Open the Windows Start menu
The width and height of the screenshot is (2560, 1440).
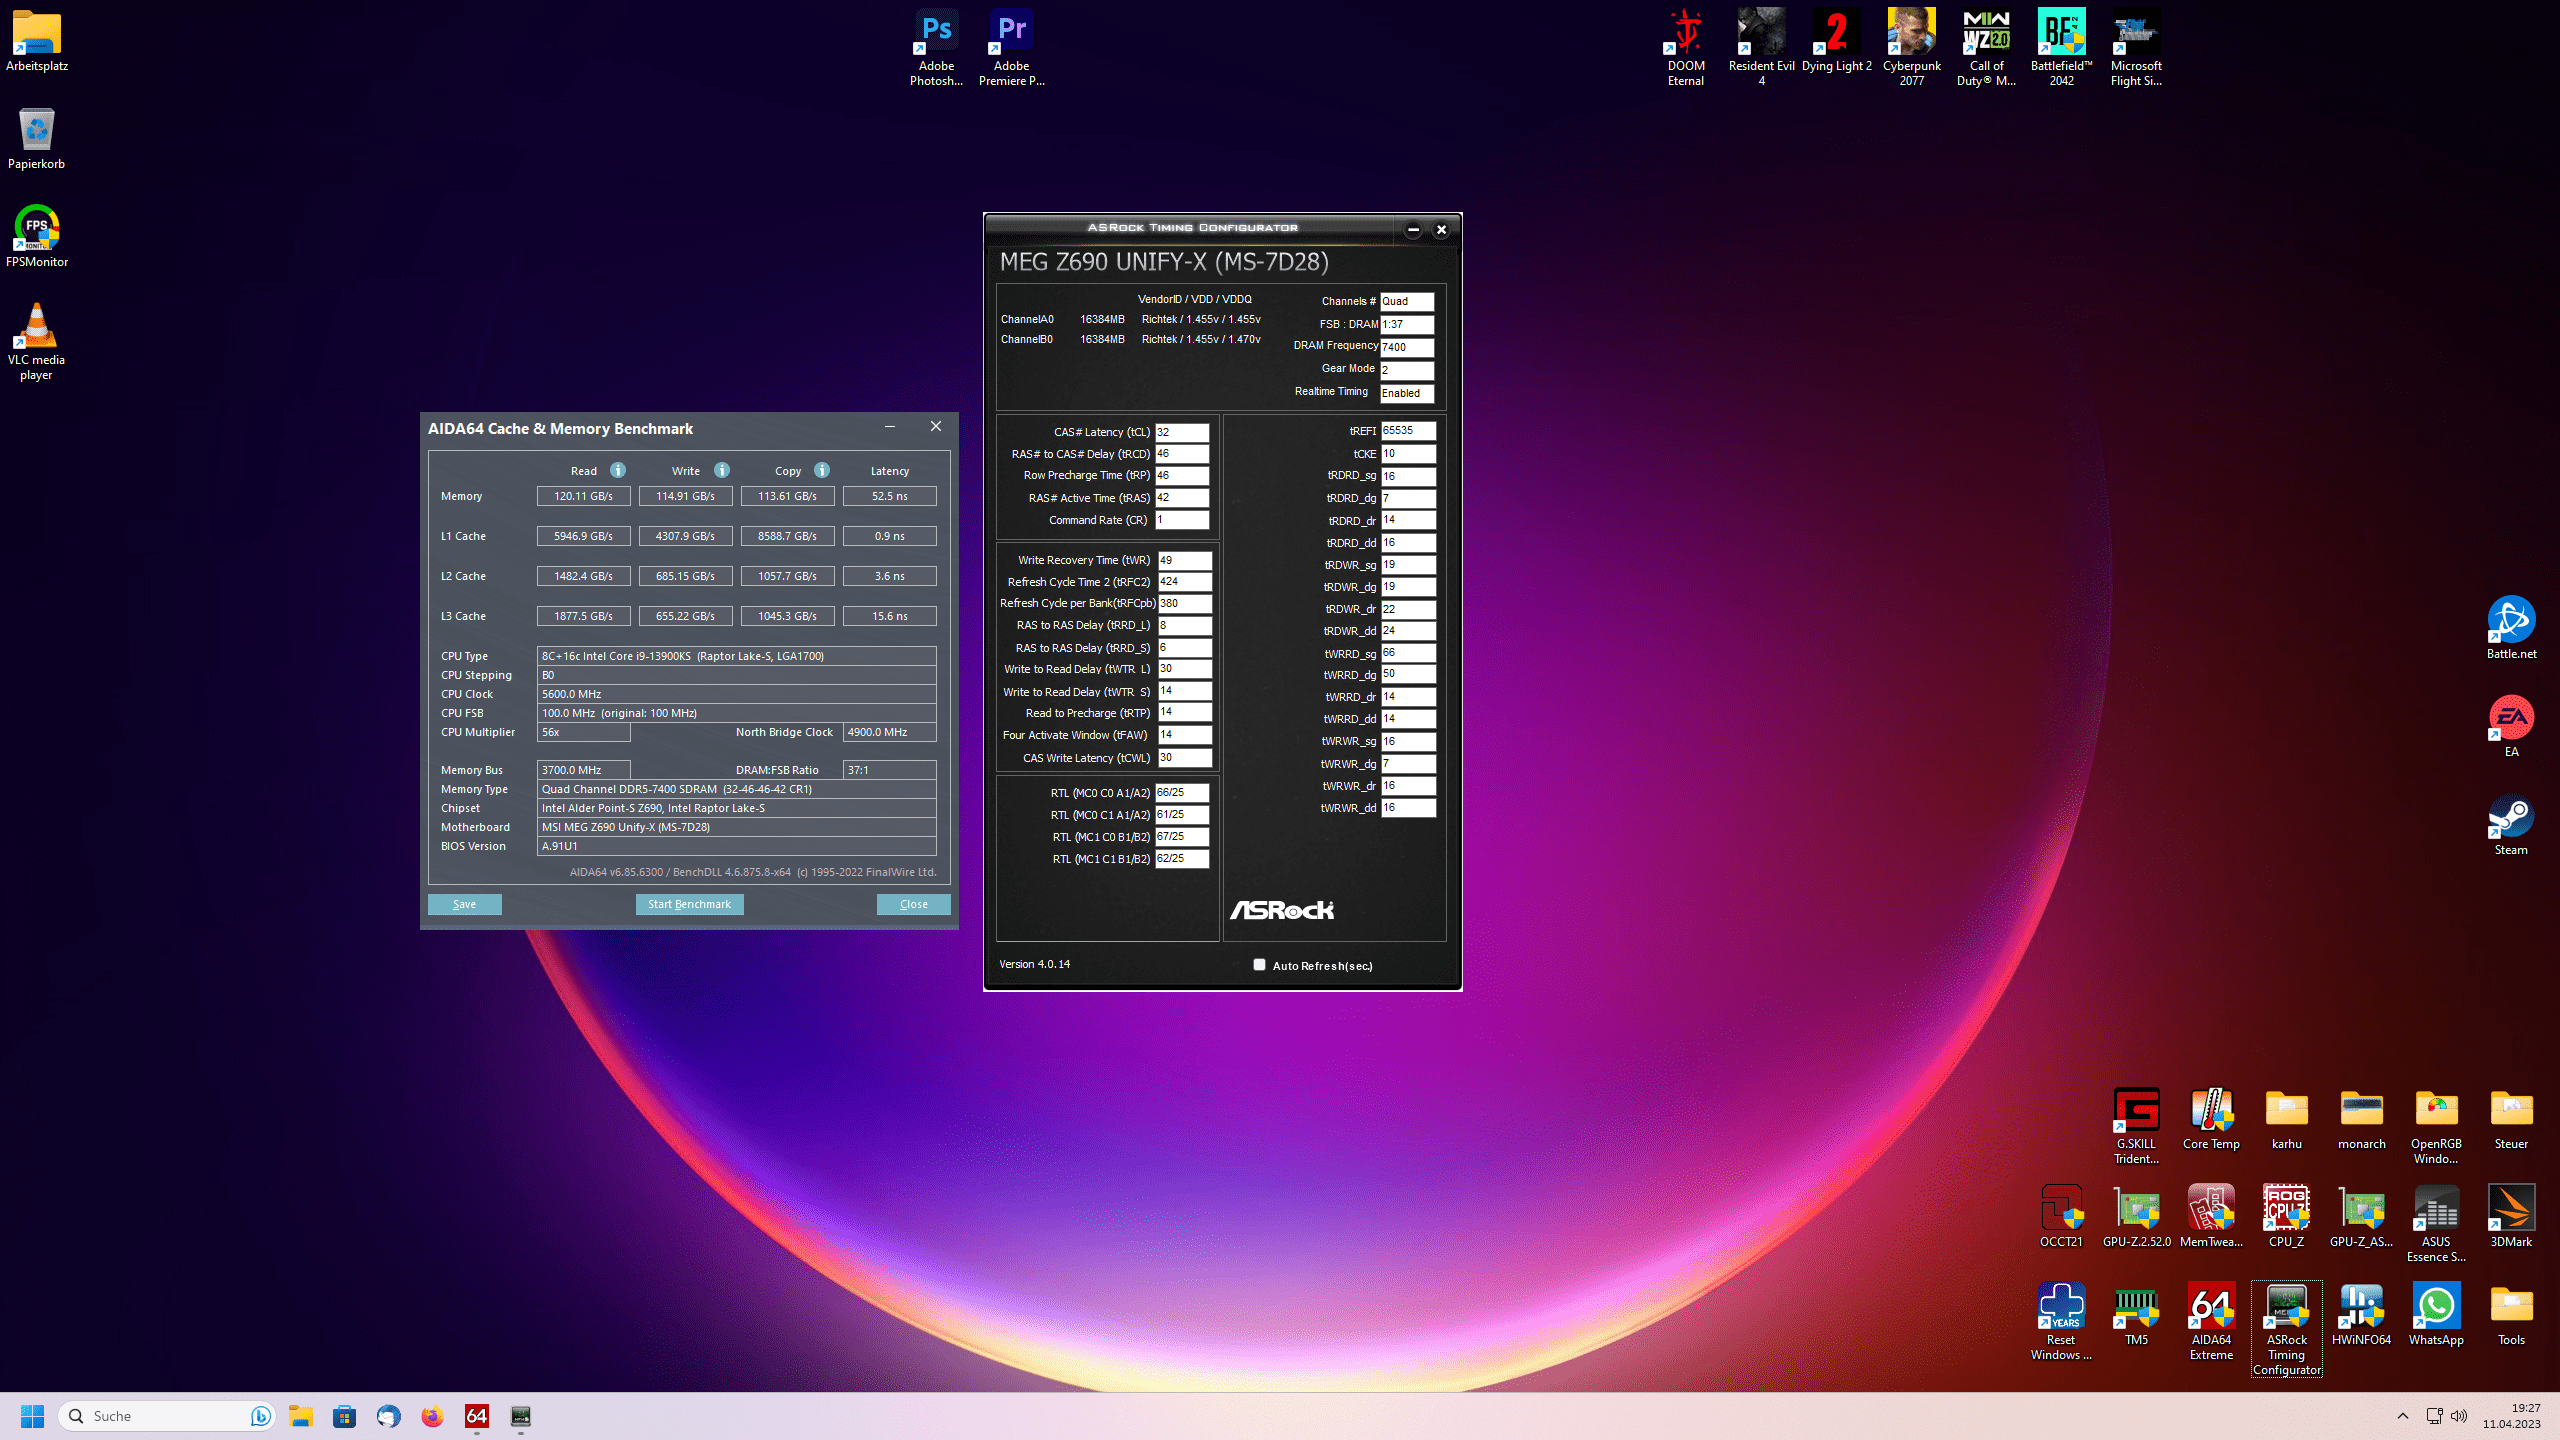click(32, 1416)
